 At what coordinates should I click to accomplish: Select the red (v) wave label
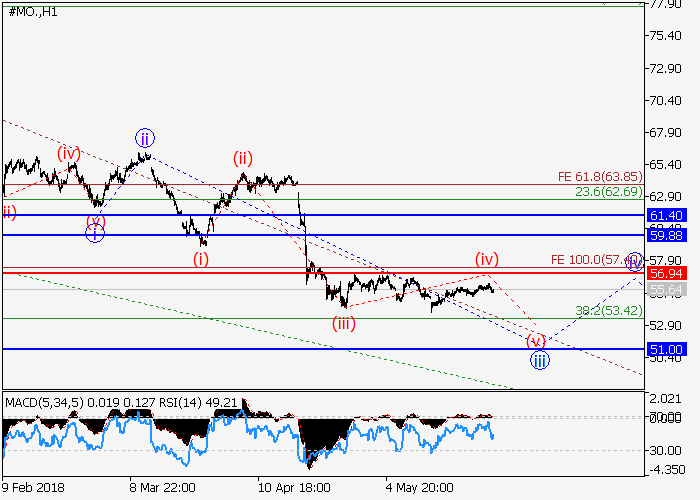pos(536,340)
